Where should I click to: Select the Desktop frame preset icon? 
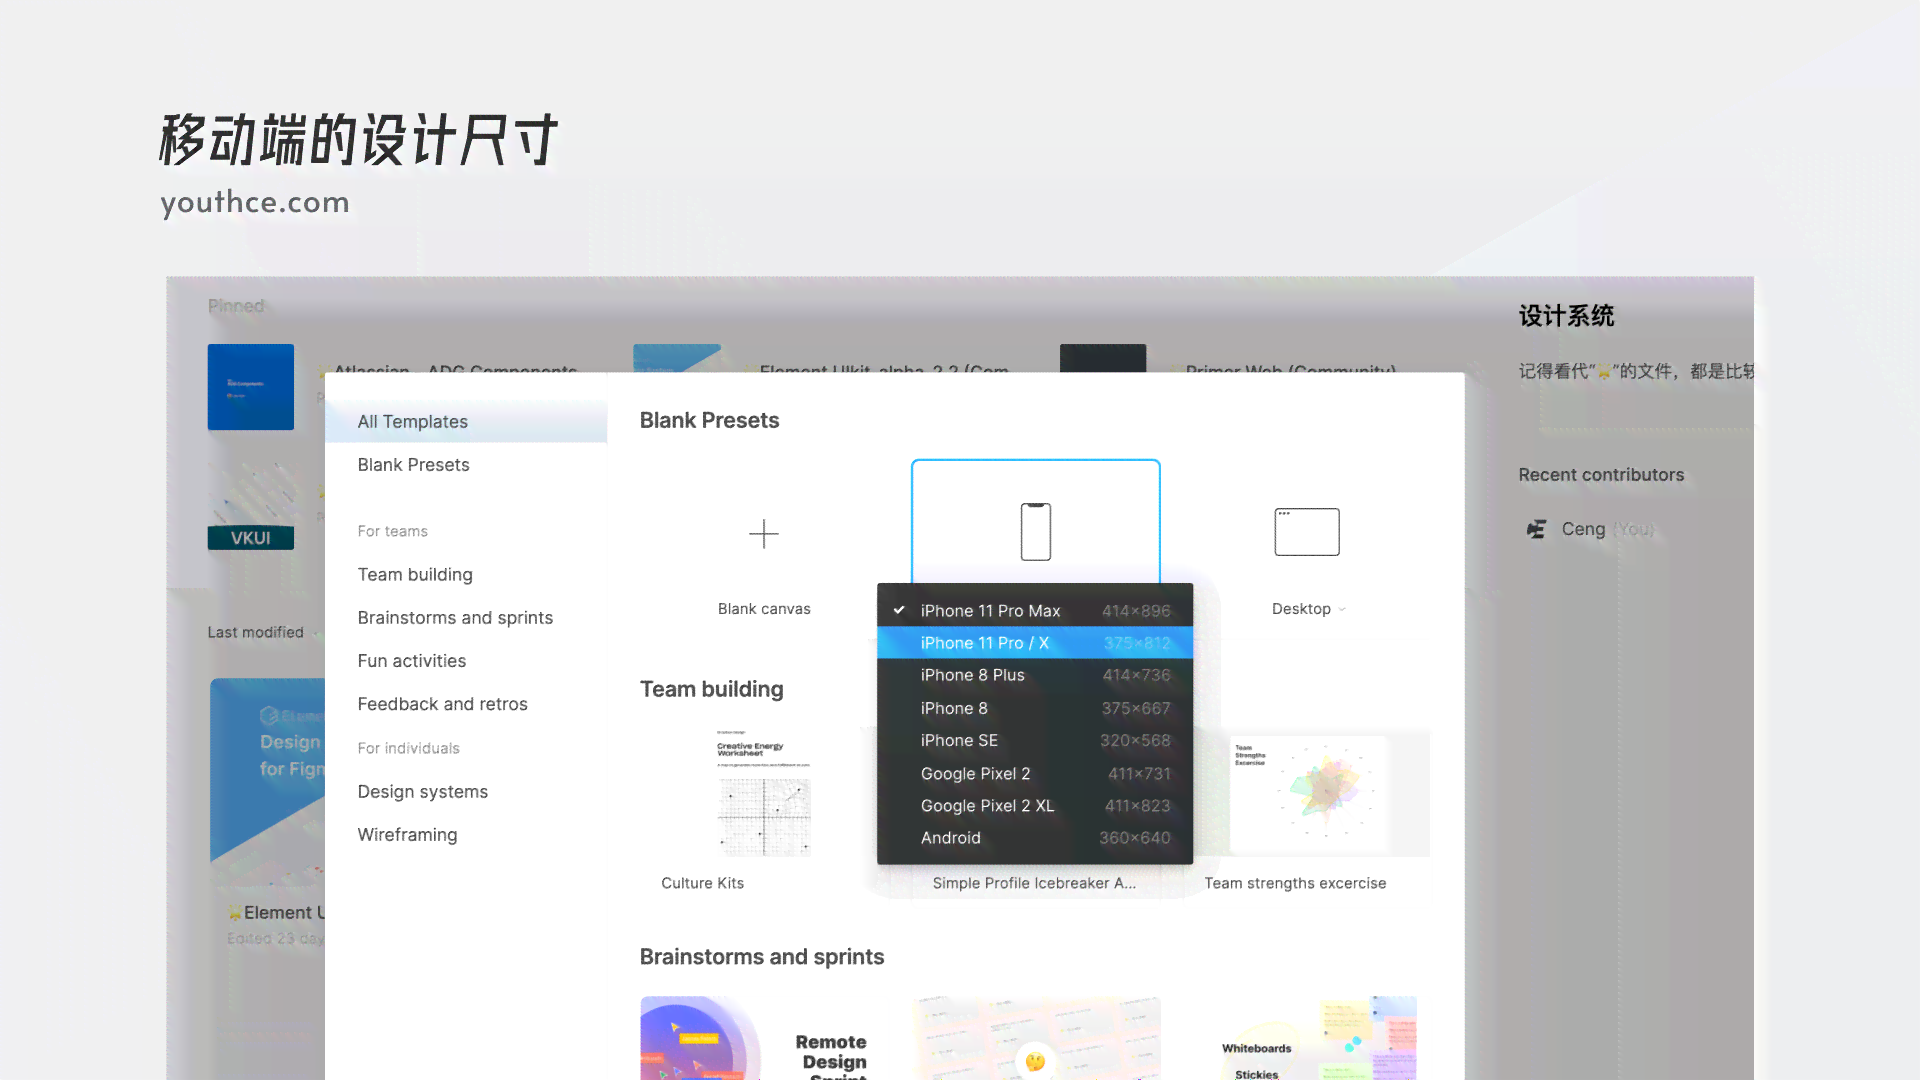click(x=1307, y=532)
